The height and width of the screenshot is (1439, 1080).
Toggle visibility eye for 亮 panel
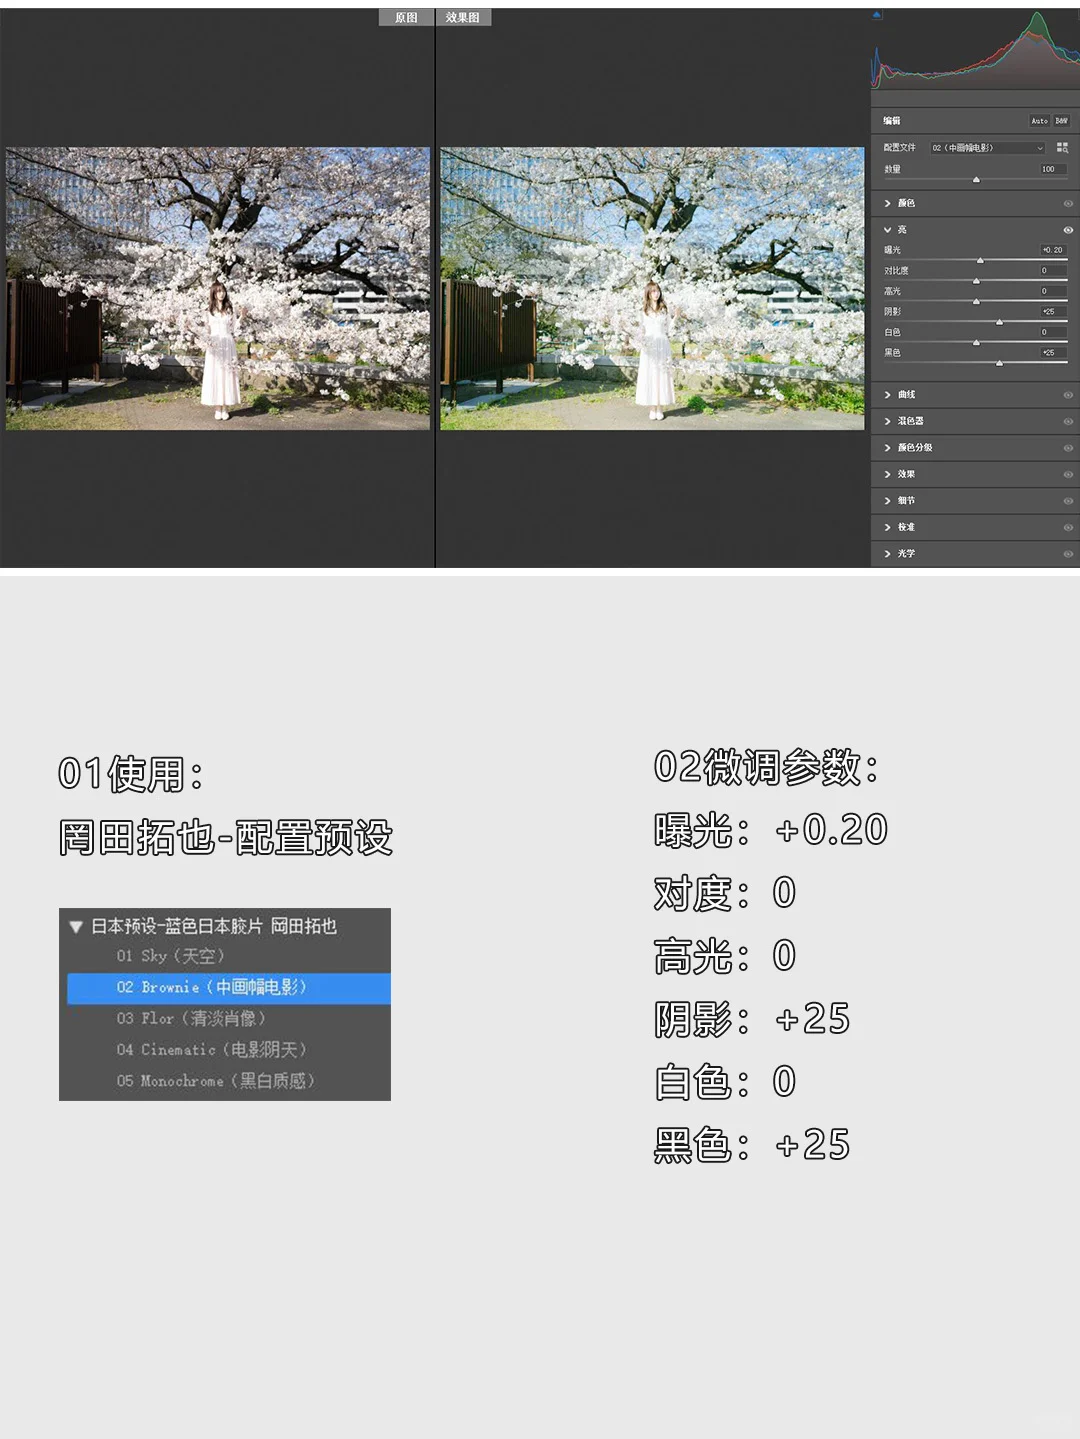(1067, 230)
